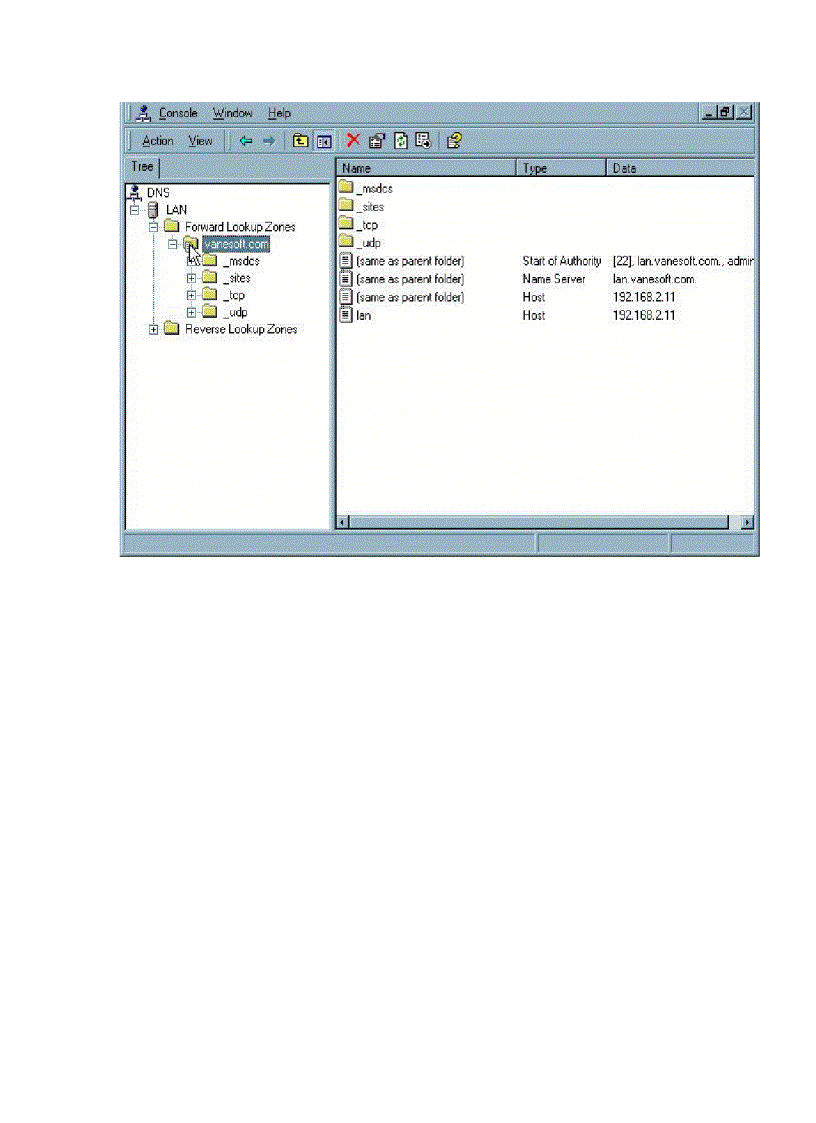Open the Window menu
The image size is (816, 1123).
click(x=232, y=113)
